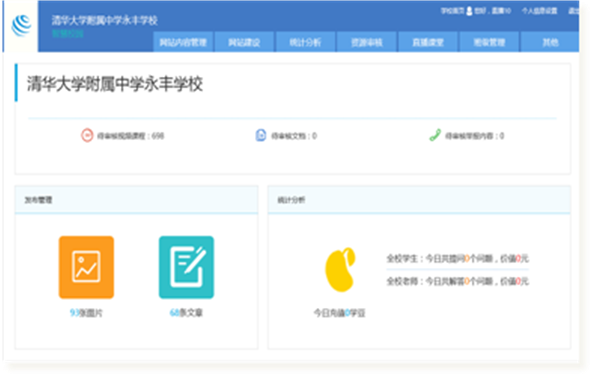Screen dimensions: 593x374
Task: Click the 全校老师 answers statistic line
Action: [457, 281]
